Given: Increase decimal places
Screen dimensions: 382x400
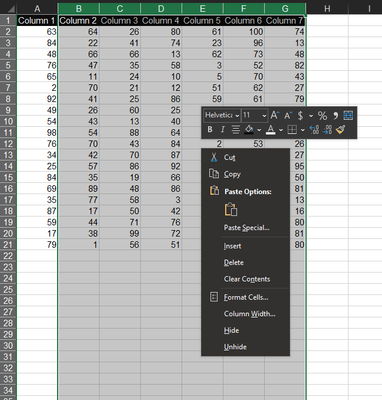Looking at the screenshot, I should pyautogui.click(x=314, y=129).
